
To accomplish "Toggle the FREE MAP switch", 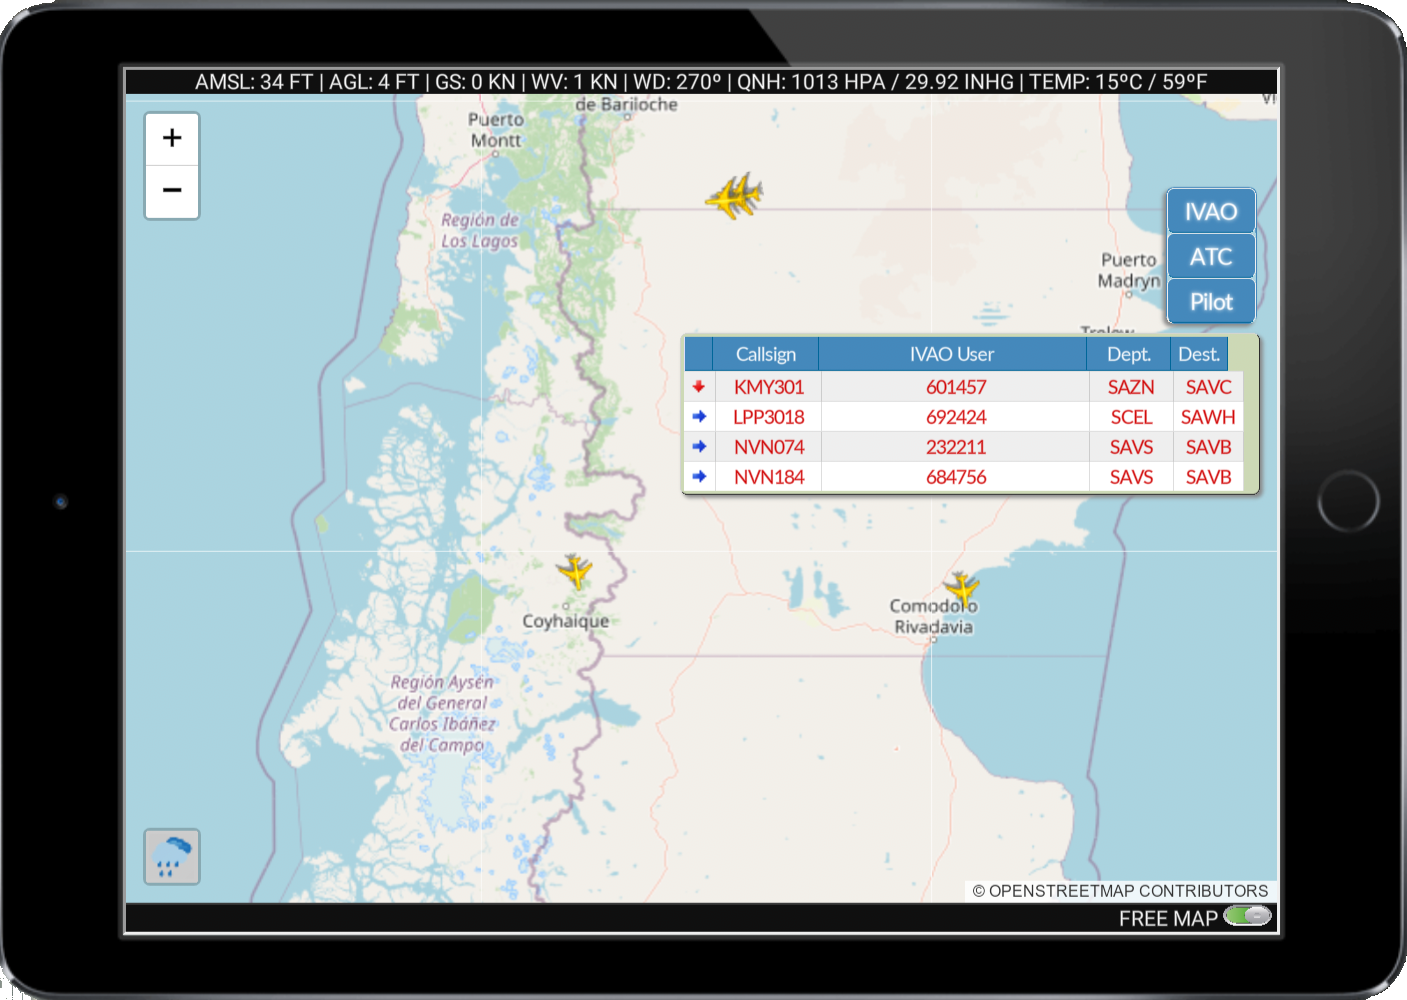I will [x=1247, y=916].
